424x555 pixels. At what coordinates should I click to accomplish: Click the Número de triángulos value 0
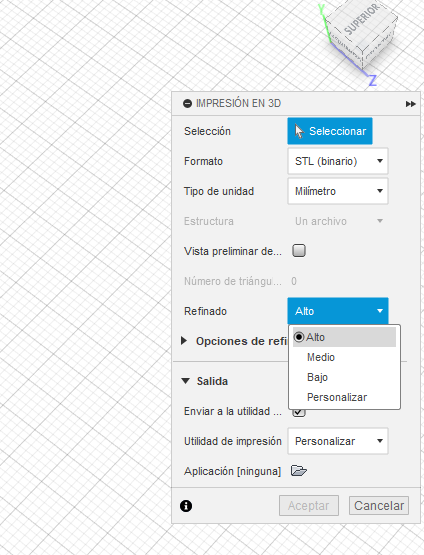(x=294, y=281)
